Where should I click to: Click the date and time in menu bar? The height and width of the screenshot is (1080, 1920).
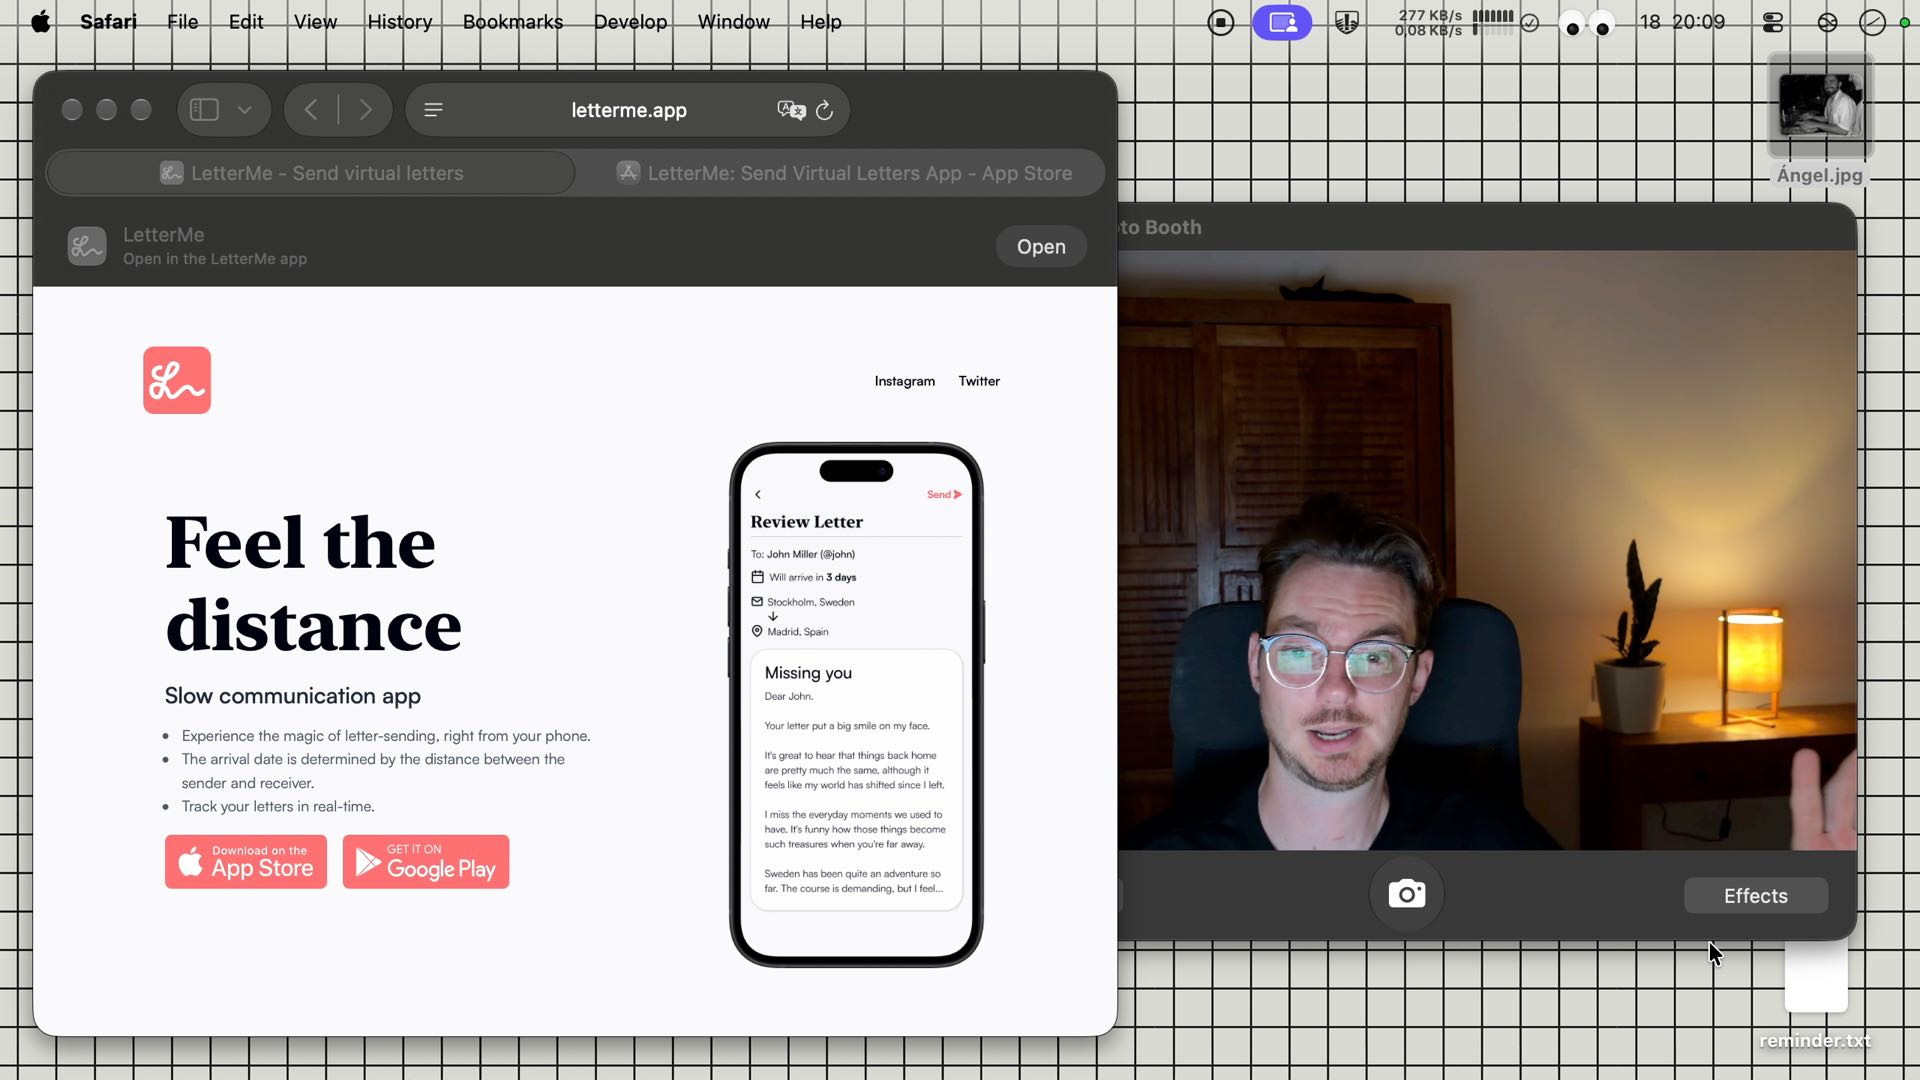tap(1682, 22)
